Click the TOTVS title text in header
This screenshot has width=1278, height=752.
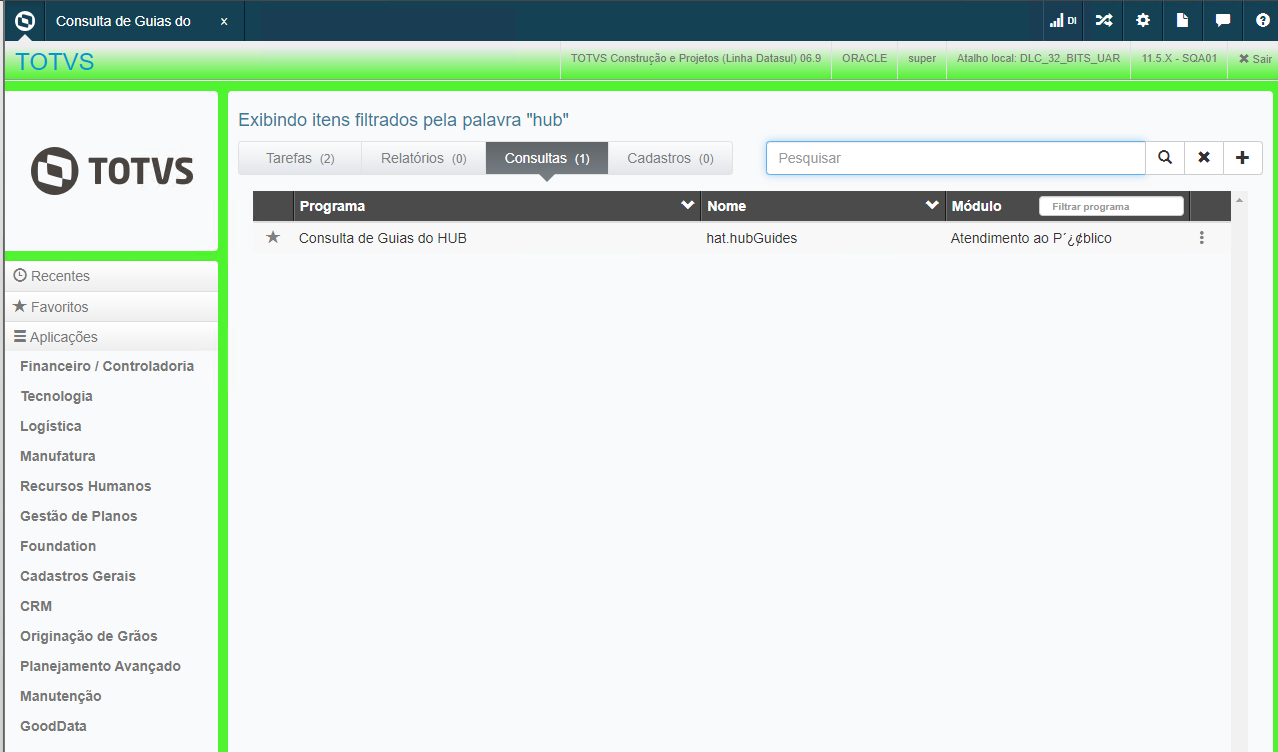click(55, 61)
